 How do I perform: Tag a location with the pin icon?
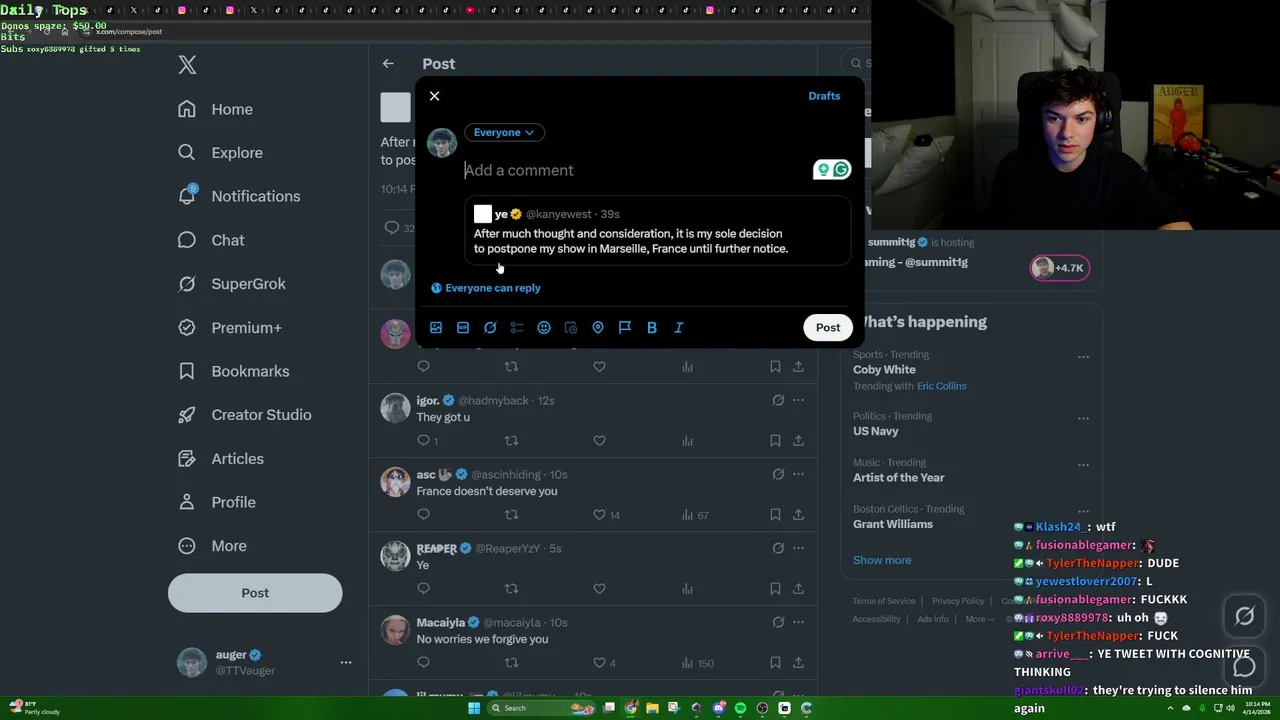coord(598,327)
